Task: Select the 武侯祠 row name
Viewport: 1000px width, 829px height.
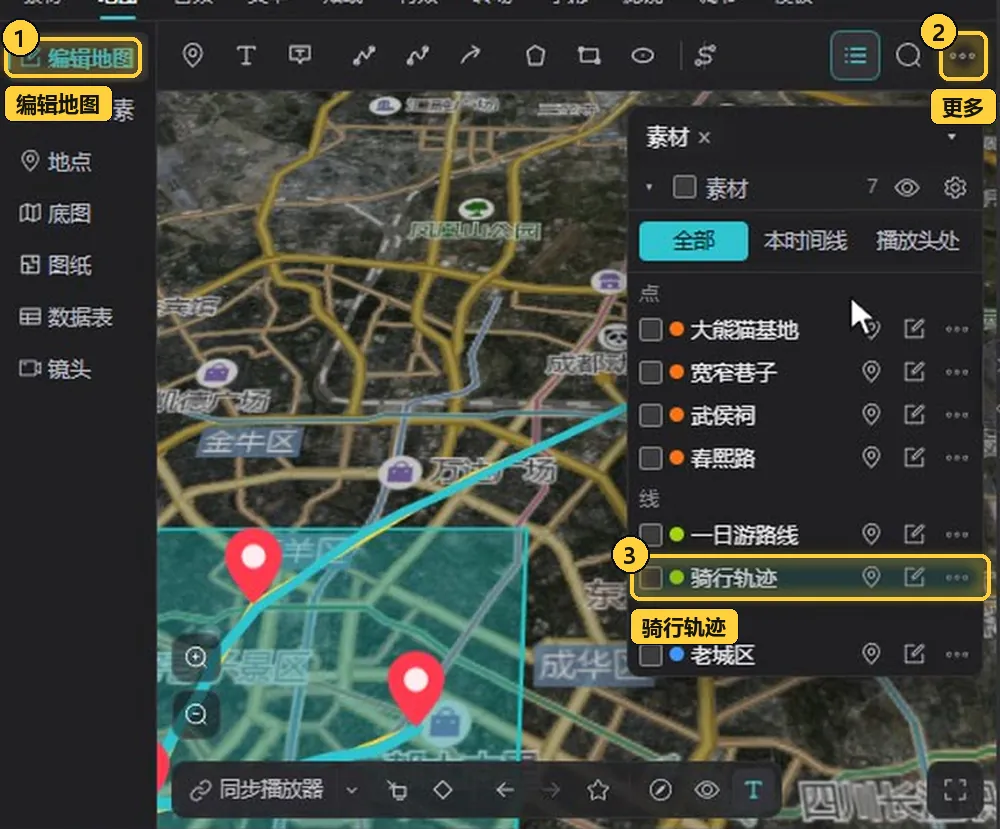Action: click(x=723, y=415)
